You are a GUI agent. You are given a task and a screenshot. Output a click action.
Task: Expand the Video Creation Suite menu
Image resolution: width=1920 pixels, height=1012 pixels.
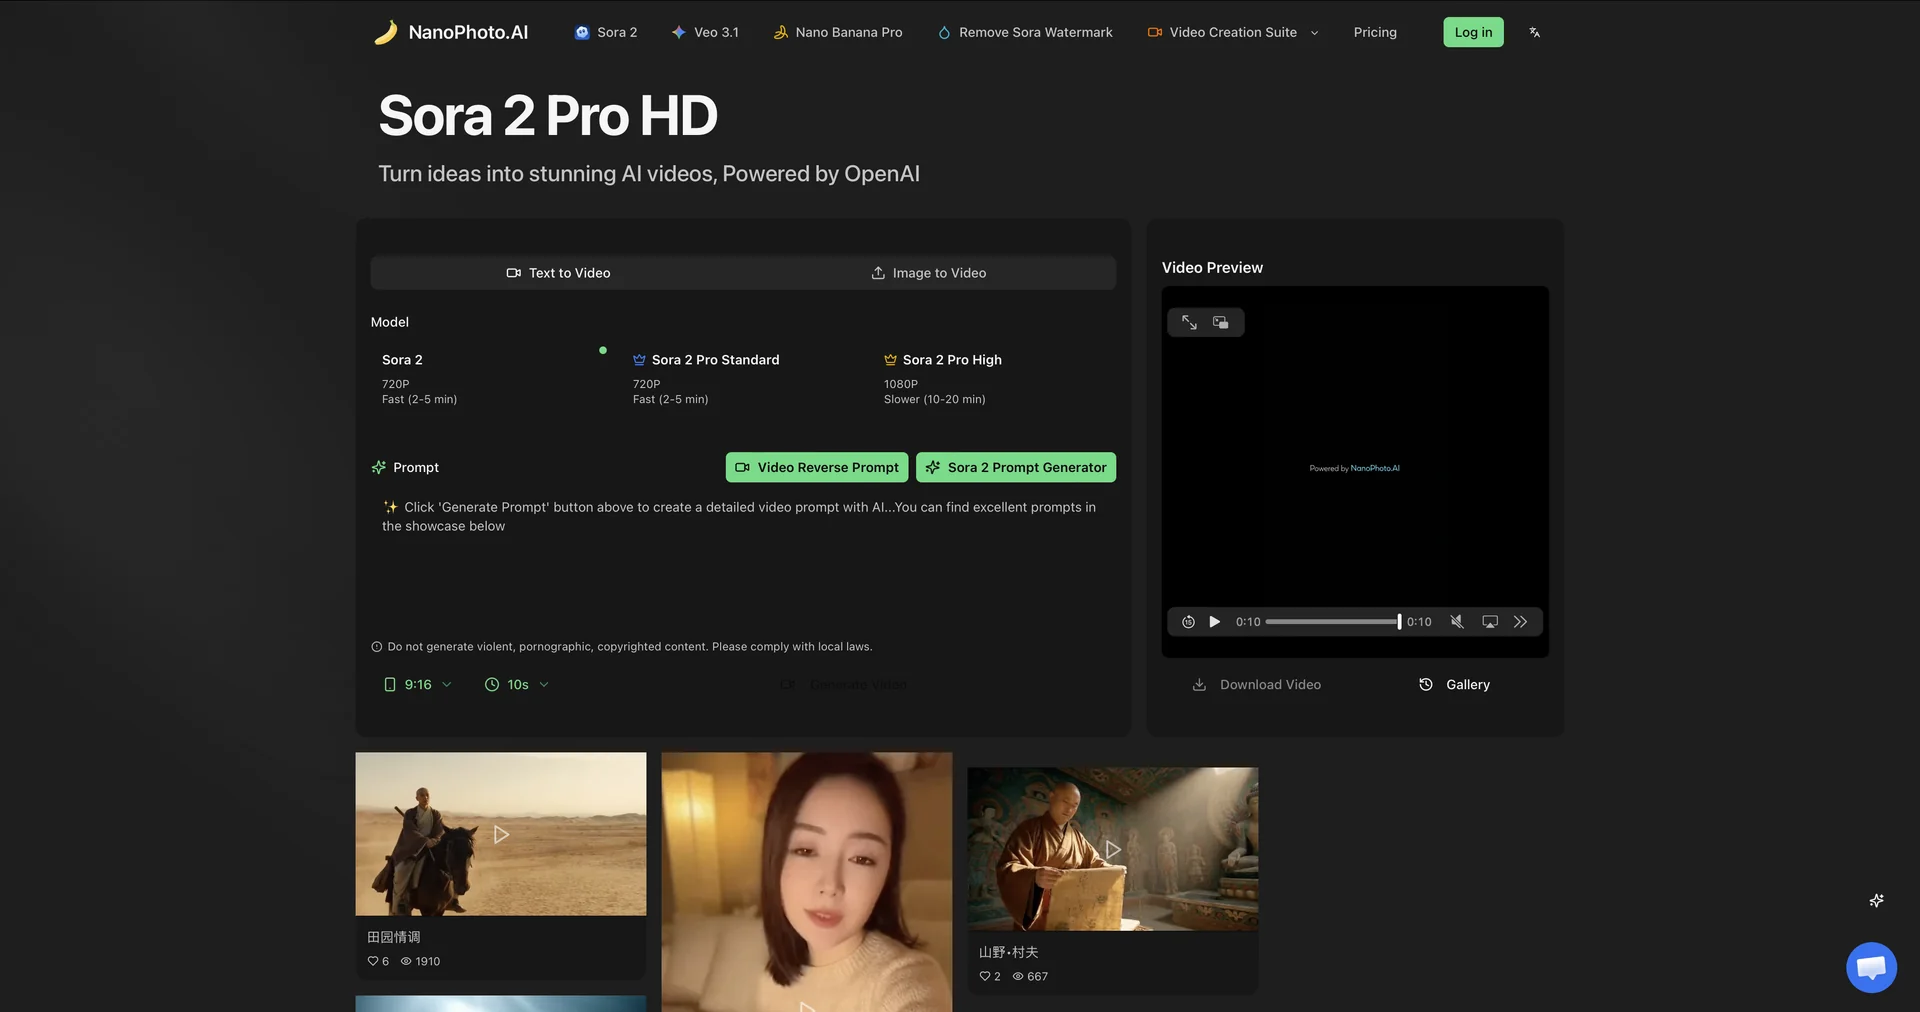pos(1233,32)
